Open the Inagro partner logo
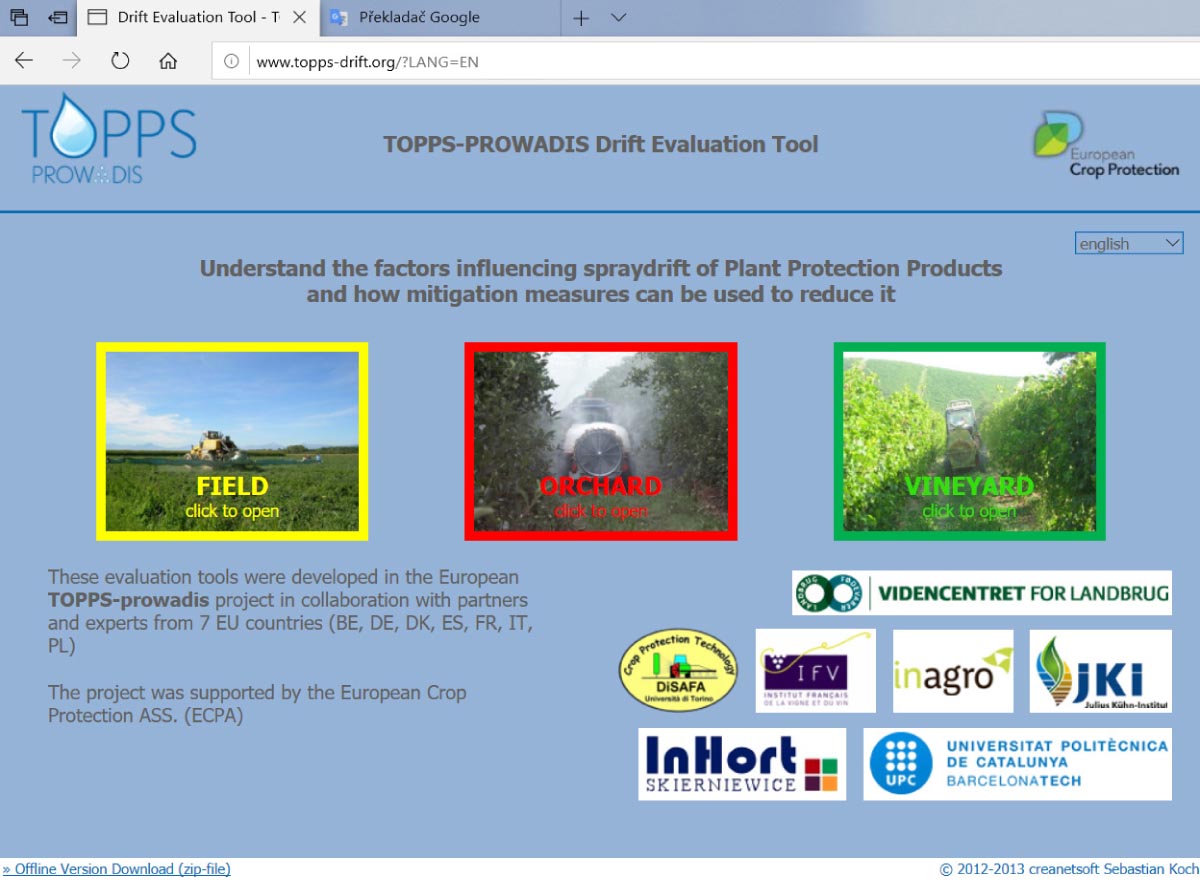The width and height of the screenshot is (1200, 892). click(x=952, y=670)
